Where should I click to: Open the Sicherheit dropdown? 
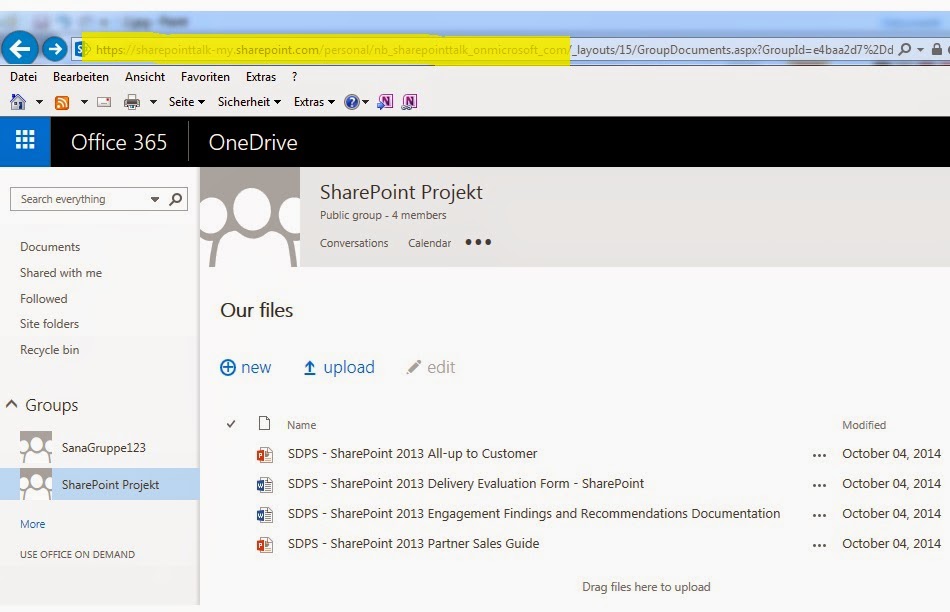point(247,101)
